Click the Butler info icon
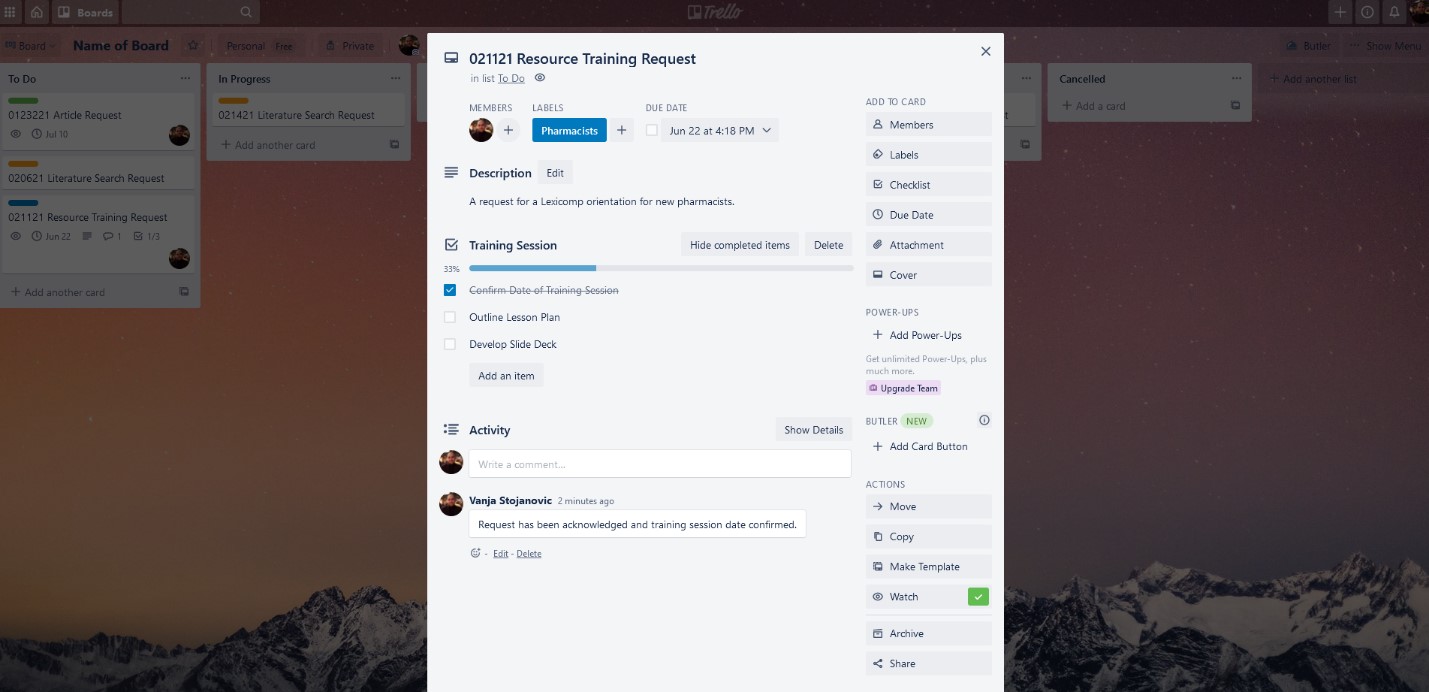 pos(984,421)
